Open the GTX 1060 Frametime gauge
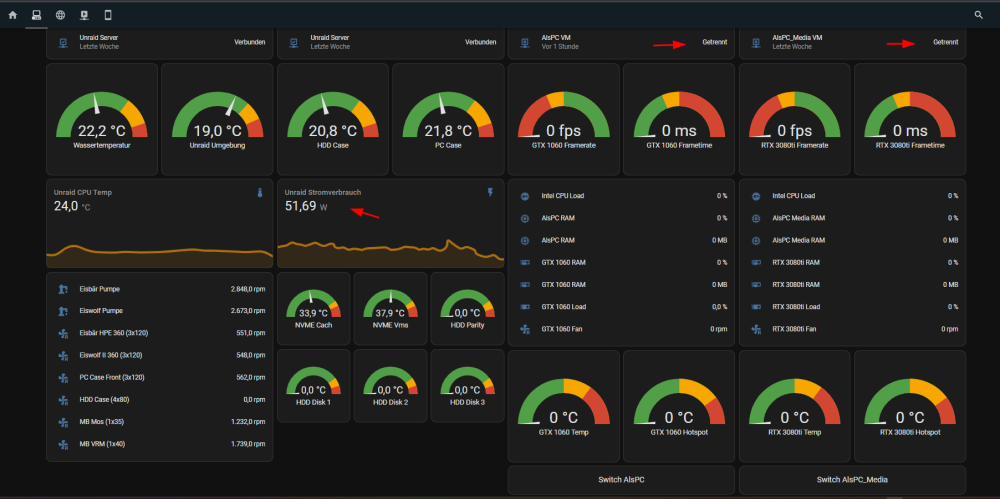Image resolution: width=1000 pixels, height=499 pixels. pyautogui.click(x=679, y=119)
